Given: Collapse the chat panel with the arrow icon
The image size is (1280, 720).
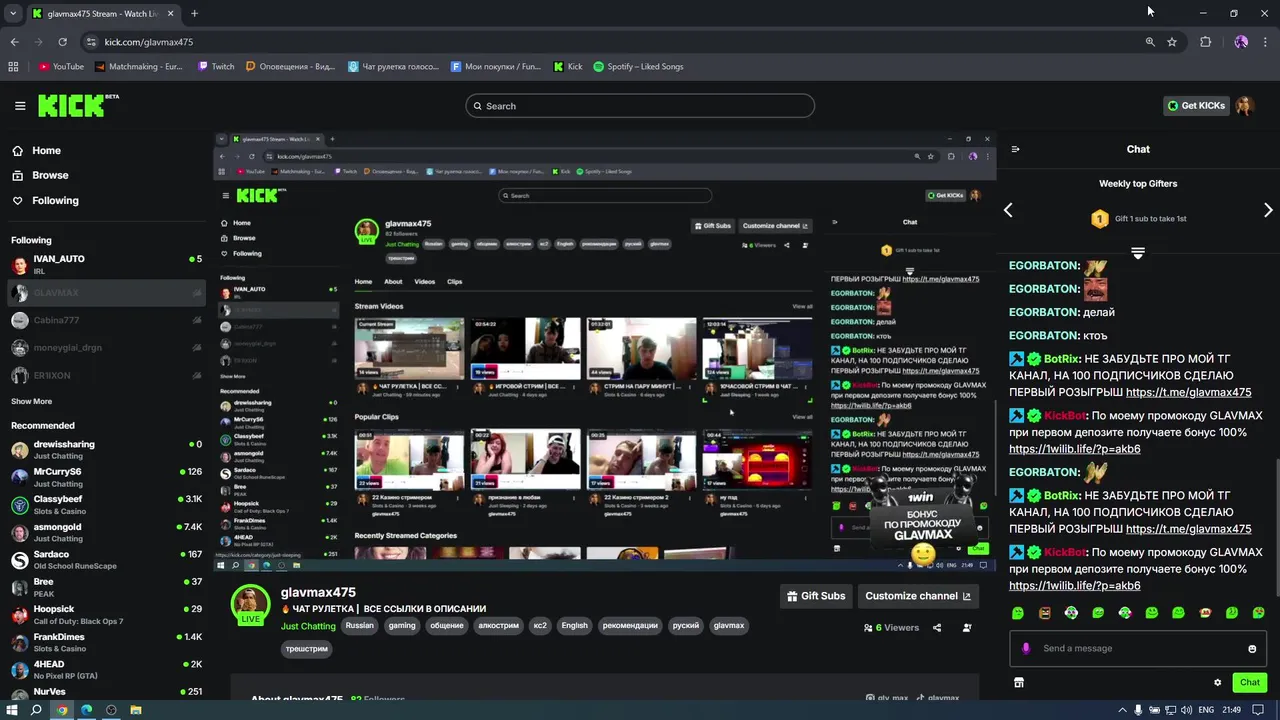Looking at the screenshot, I should [x=1016, y=149].
